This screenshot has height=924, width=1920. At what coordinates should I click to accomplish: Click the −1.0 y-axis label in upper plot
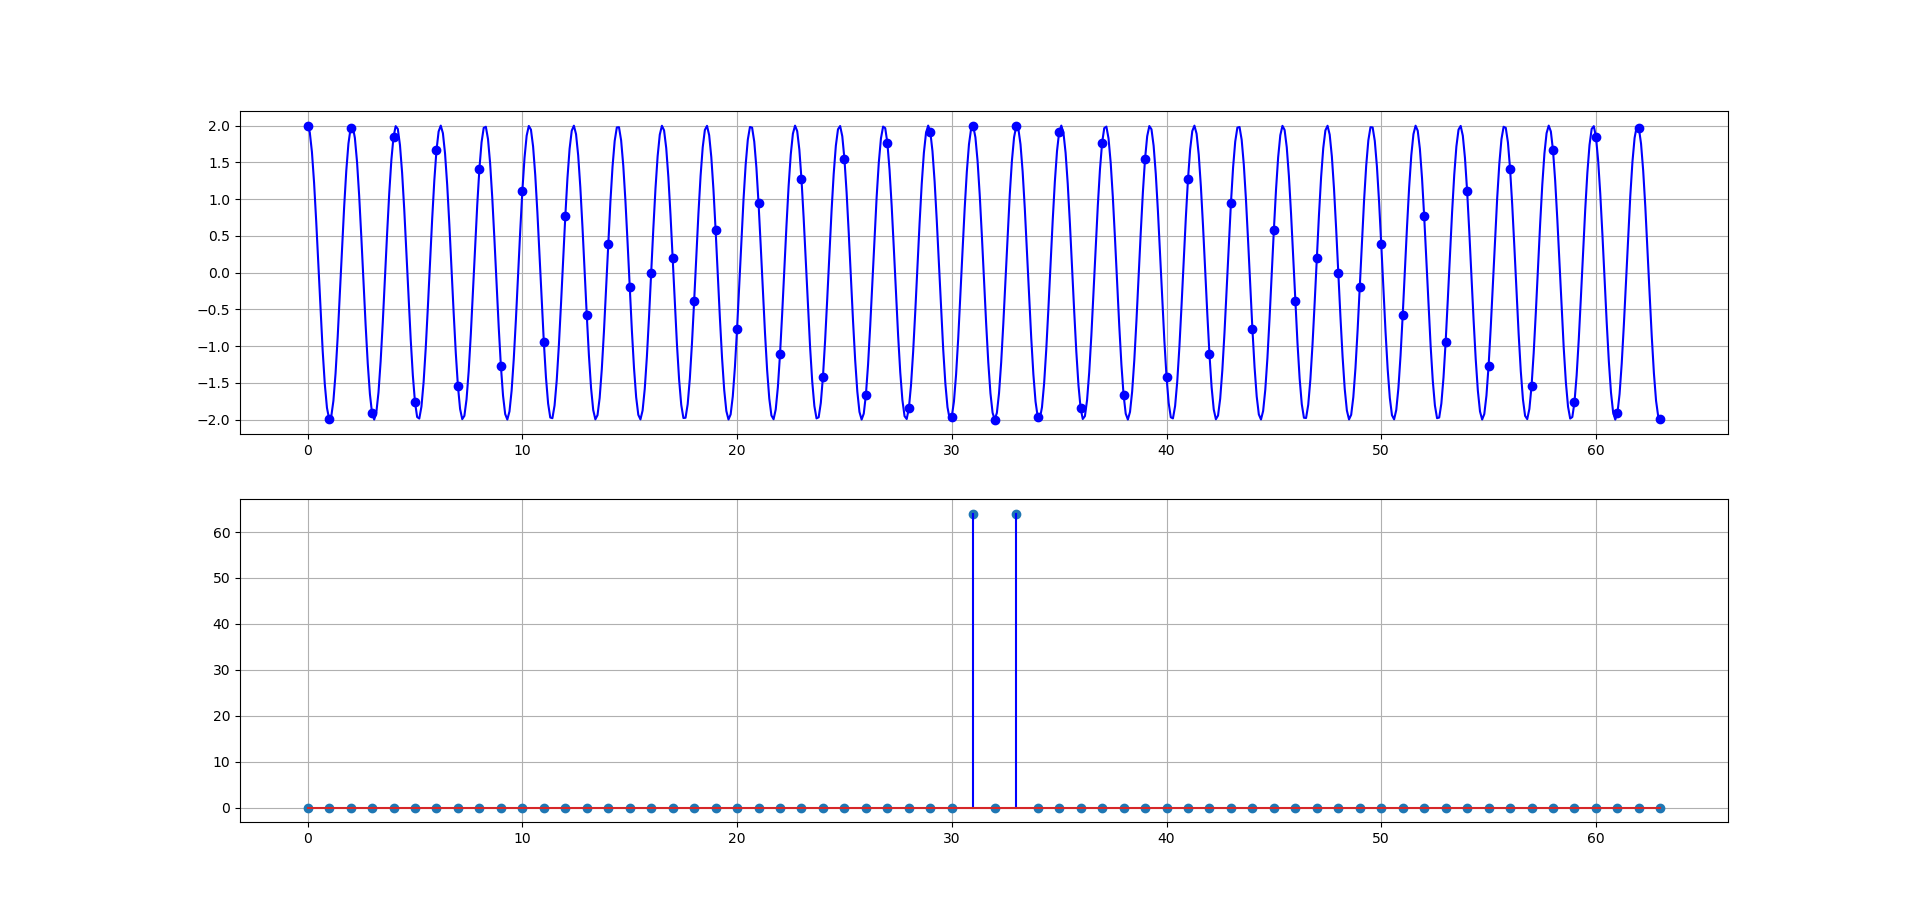[213, 347]
